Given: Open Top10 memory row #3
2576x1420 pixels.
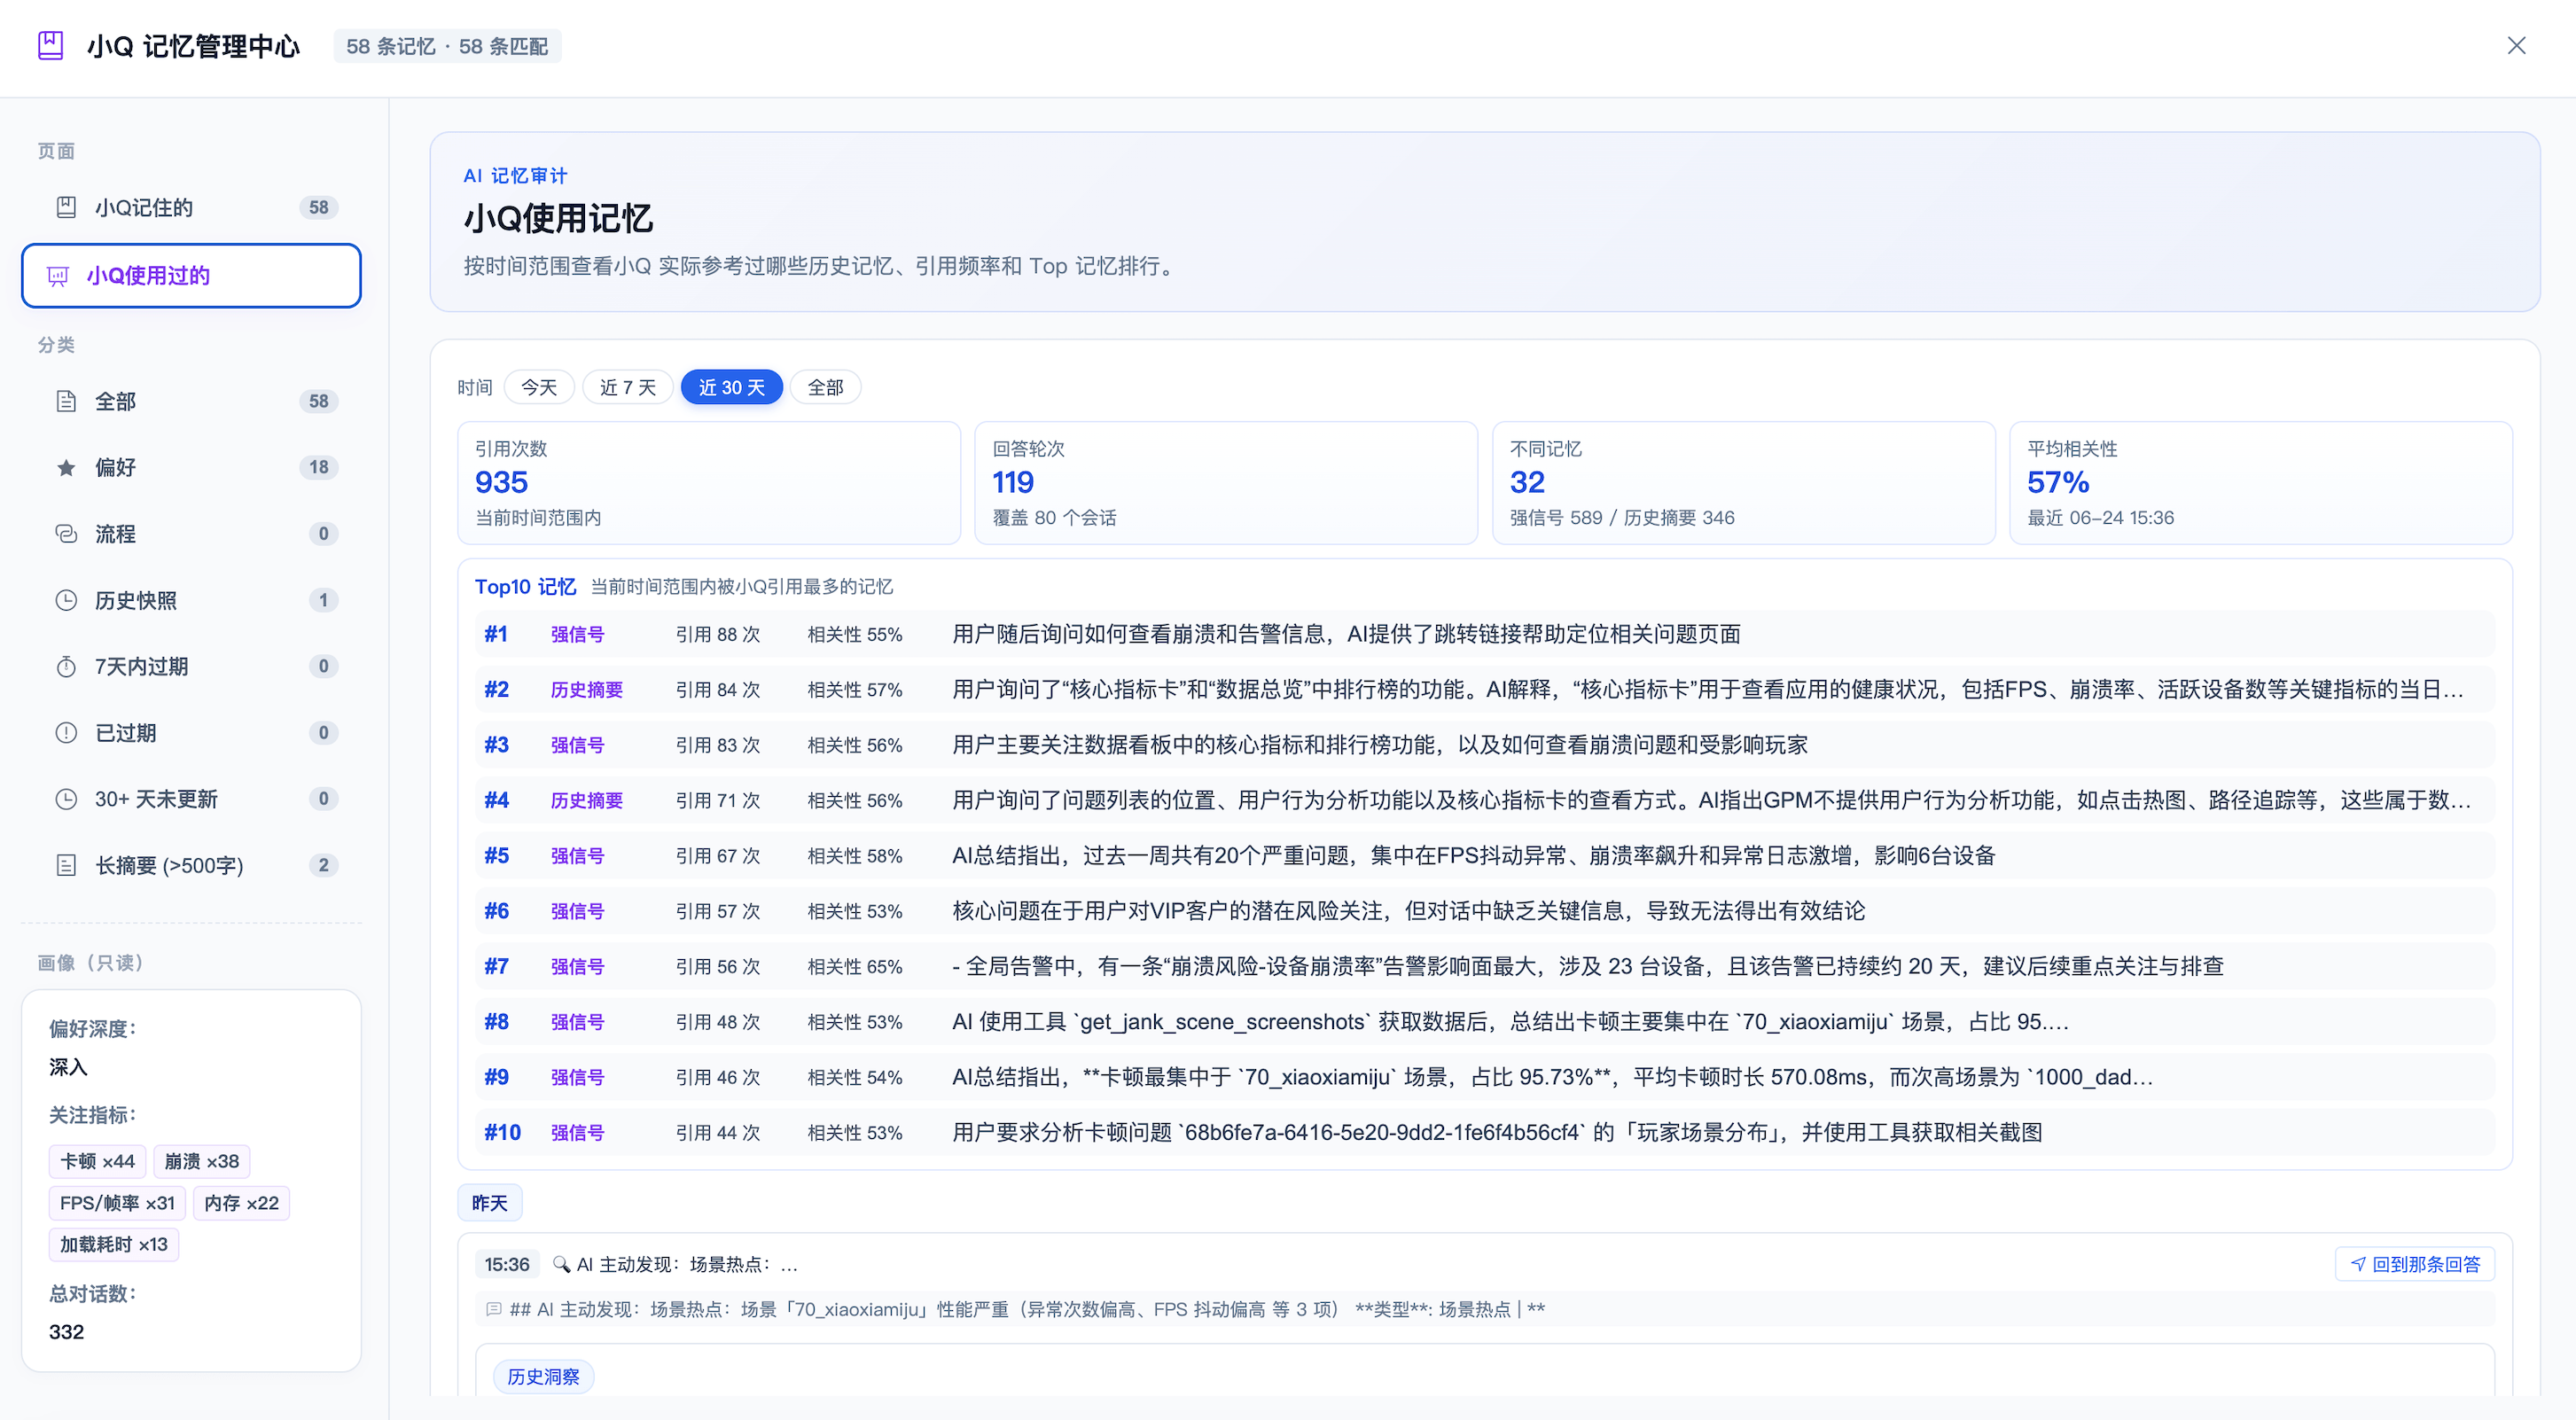Looking at the screenshot, I should click(1484, 745).
